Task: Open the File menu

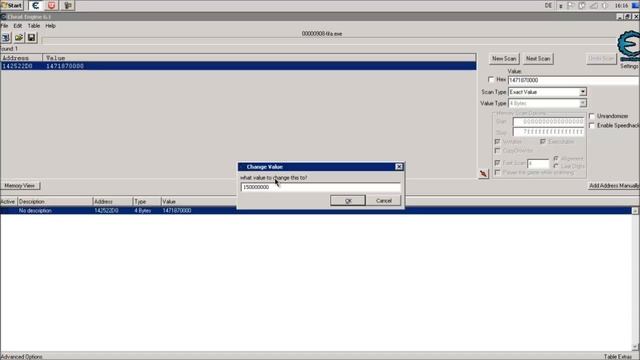Action: click(x=4, y=26)
